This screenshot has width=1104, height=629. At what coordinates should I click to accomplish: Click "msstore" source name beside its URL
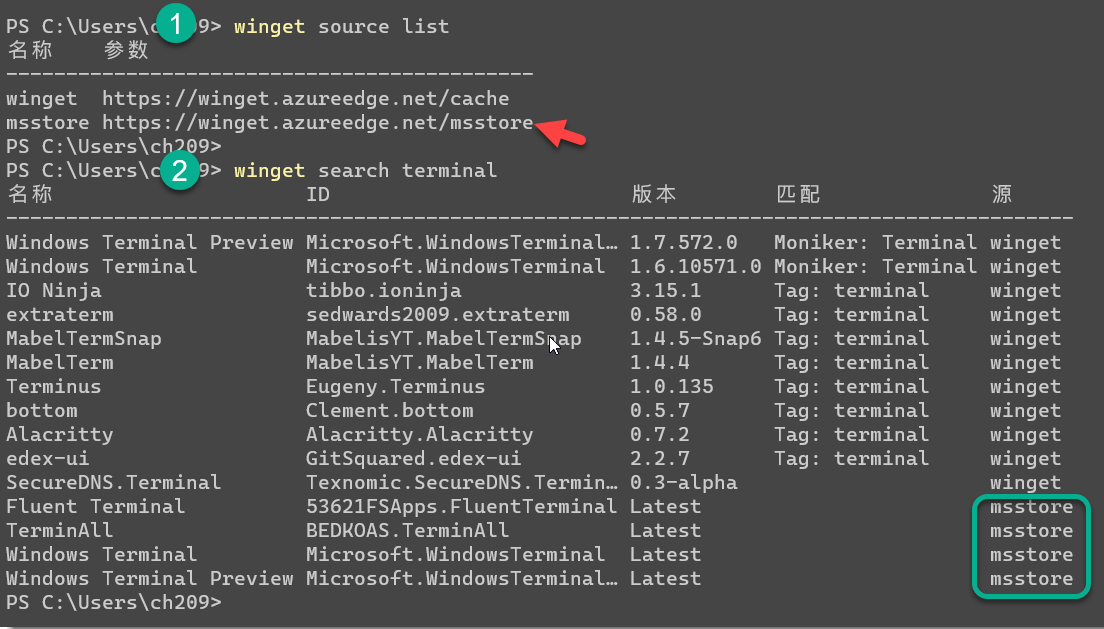point(48,123)
